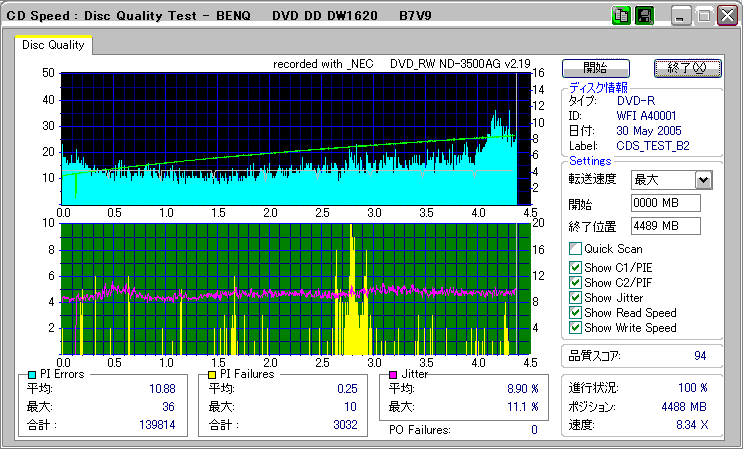This screenshot has width=743, height=449.
Task: Click the magenta Jitter color swatch
Action: click(x=393, y=374)
